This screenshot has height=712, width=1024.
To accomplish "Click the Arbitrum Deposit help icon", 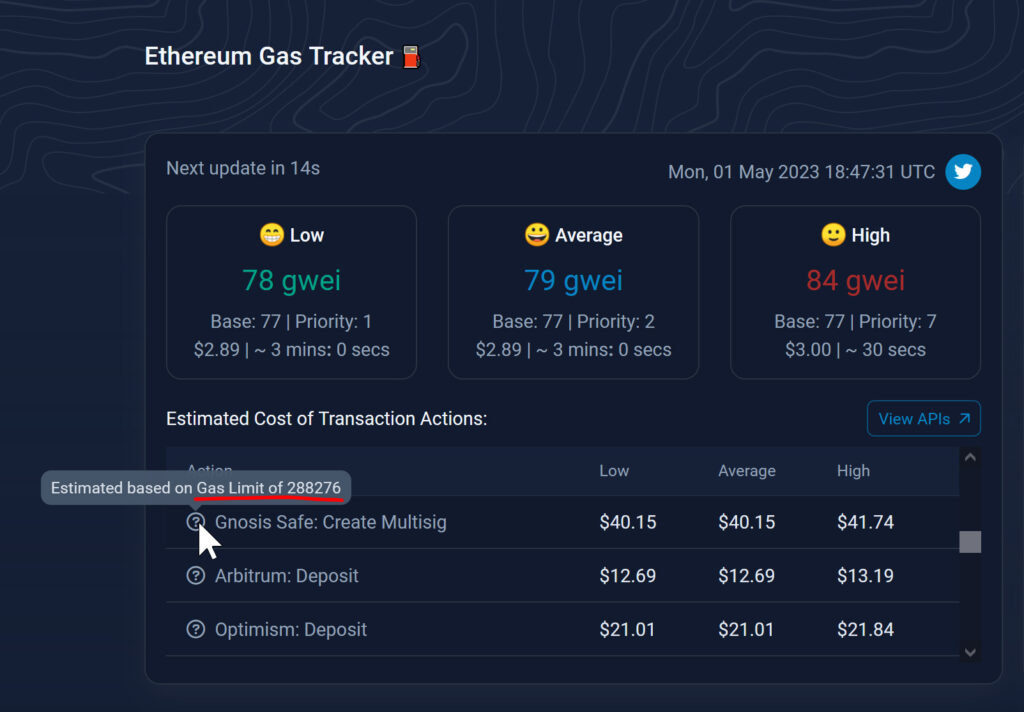I will click(196, 576).
